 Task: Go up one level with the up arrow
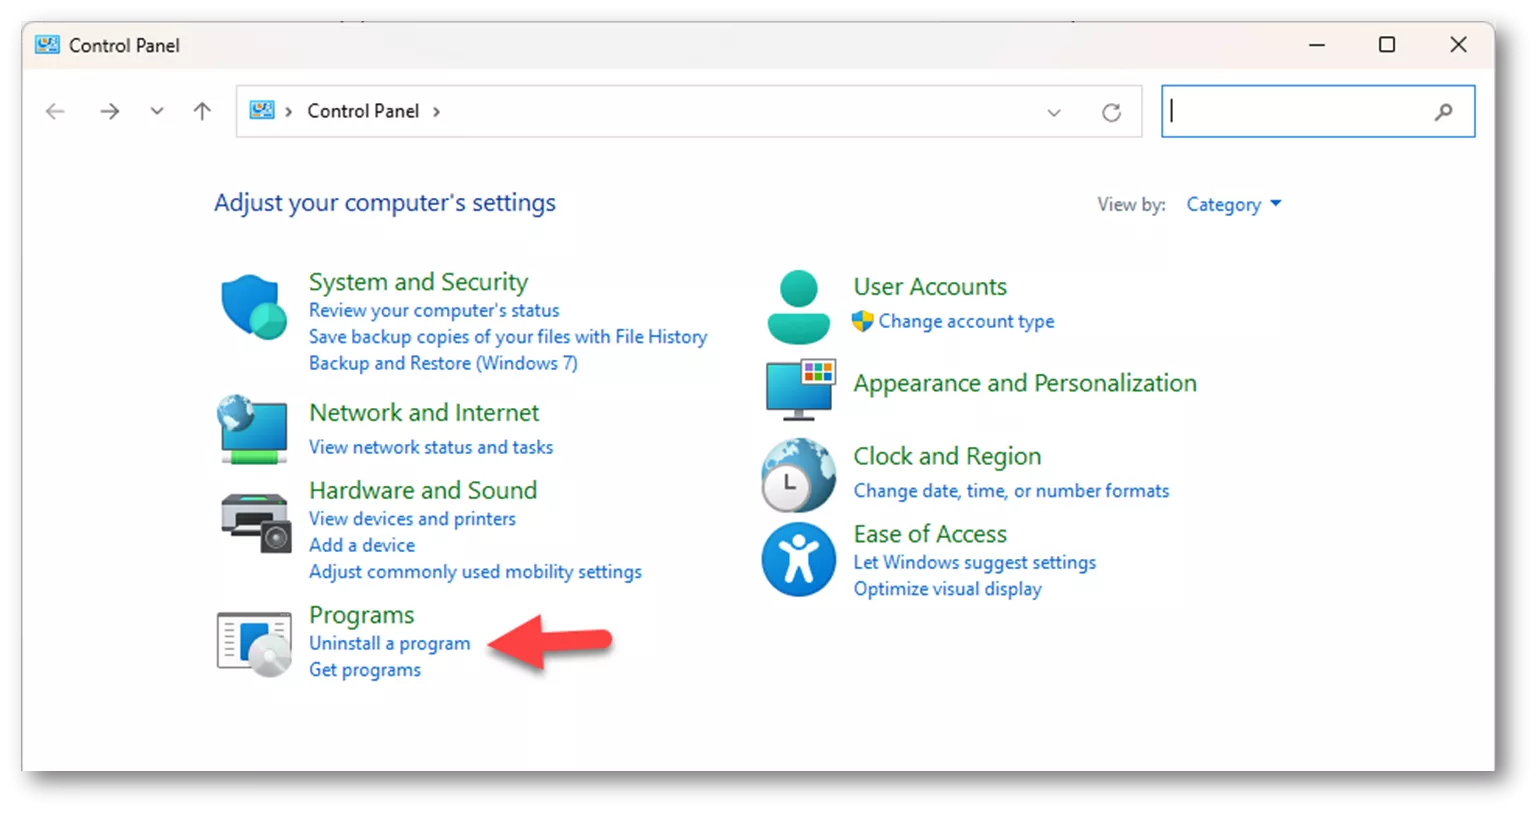pos(201,111)
